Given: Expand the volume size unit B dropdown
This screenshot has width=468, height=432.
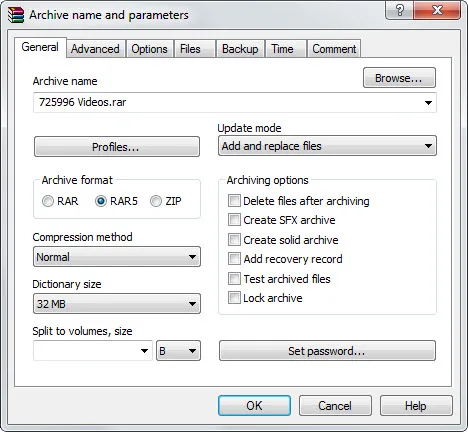Looking at the screenshot, I should [178, 351].
